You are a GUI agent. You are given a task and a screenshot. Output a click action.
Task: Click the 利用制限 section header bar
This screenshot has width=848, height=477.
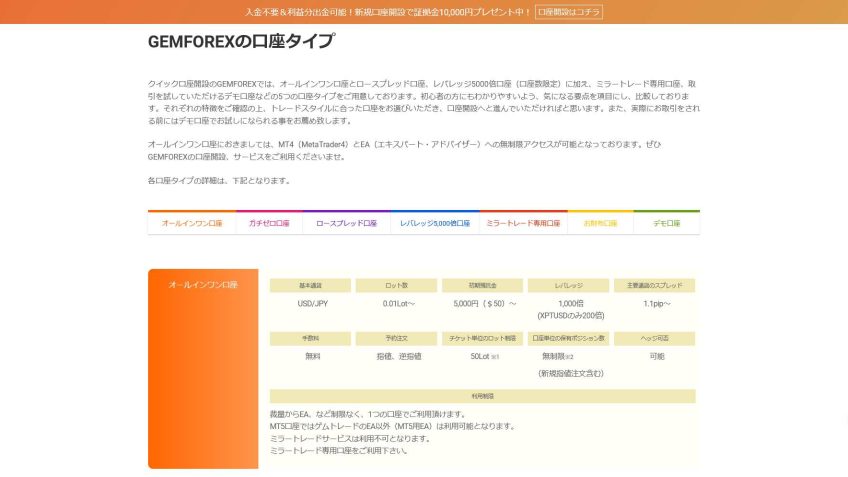click(482, 396)
